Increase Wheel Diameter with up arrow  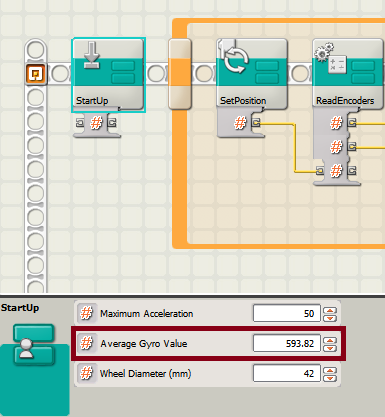point(330,370)
